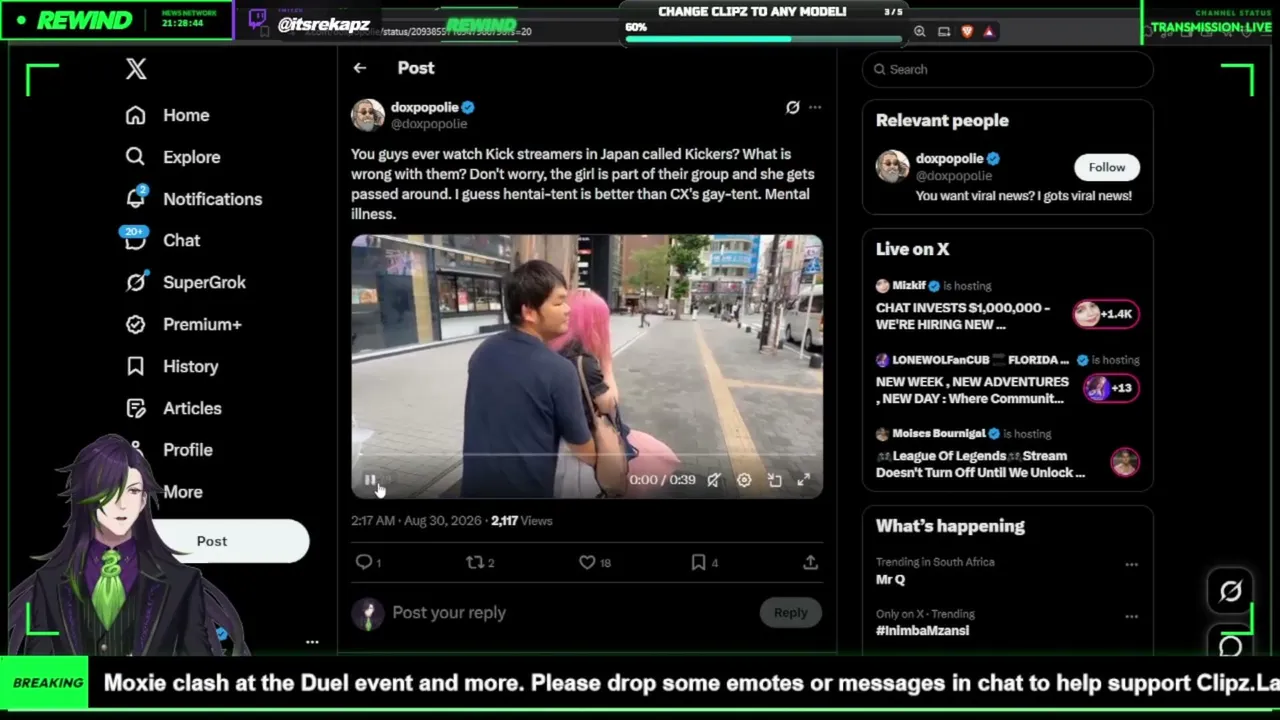The width and height of the screenshot is (1280, 720).
Task: Open Mizkif's live stream CHAT INVESTS $1,000,000
Action: (x=963, y=316)
